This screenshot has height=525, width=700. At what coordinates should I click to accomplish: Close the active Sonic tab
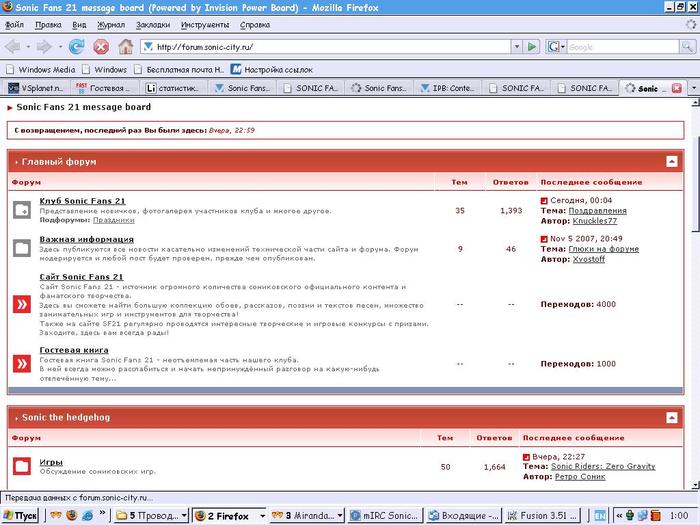click(x=677, y=88)
